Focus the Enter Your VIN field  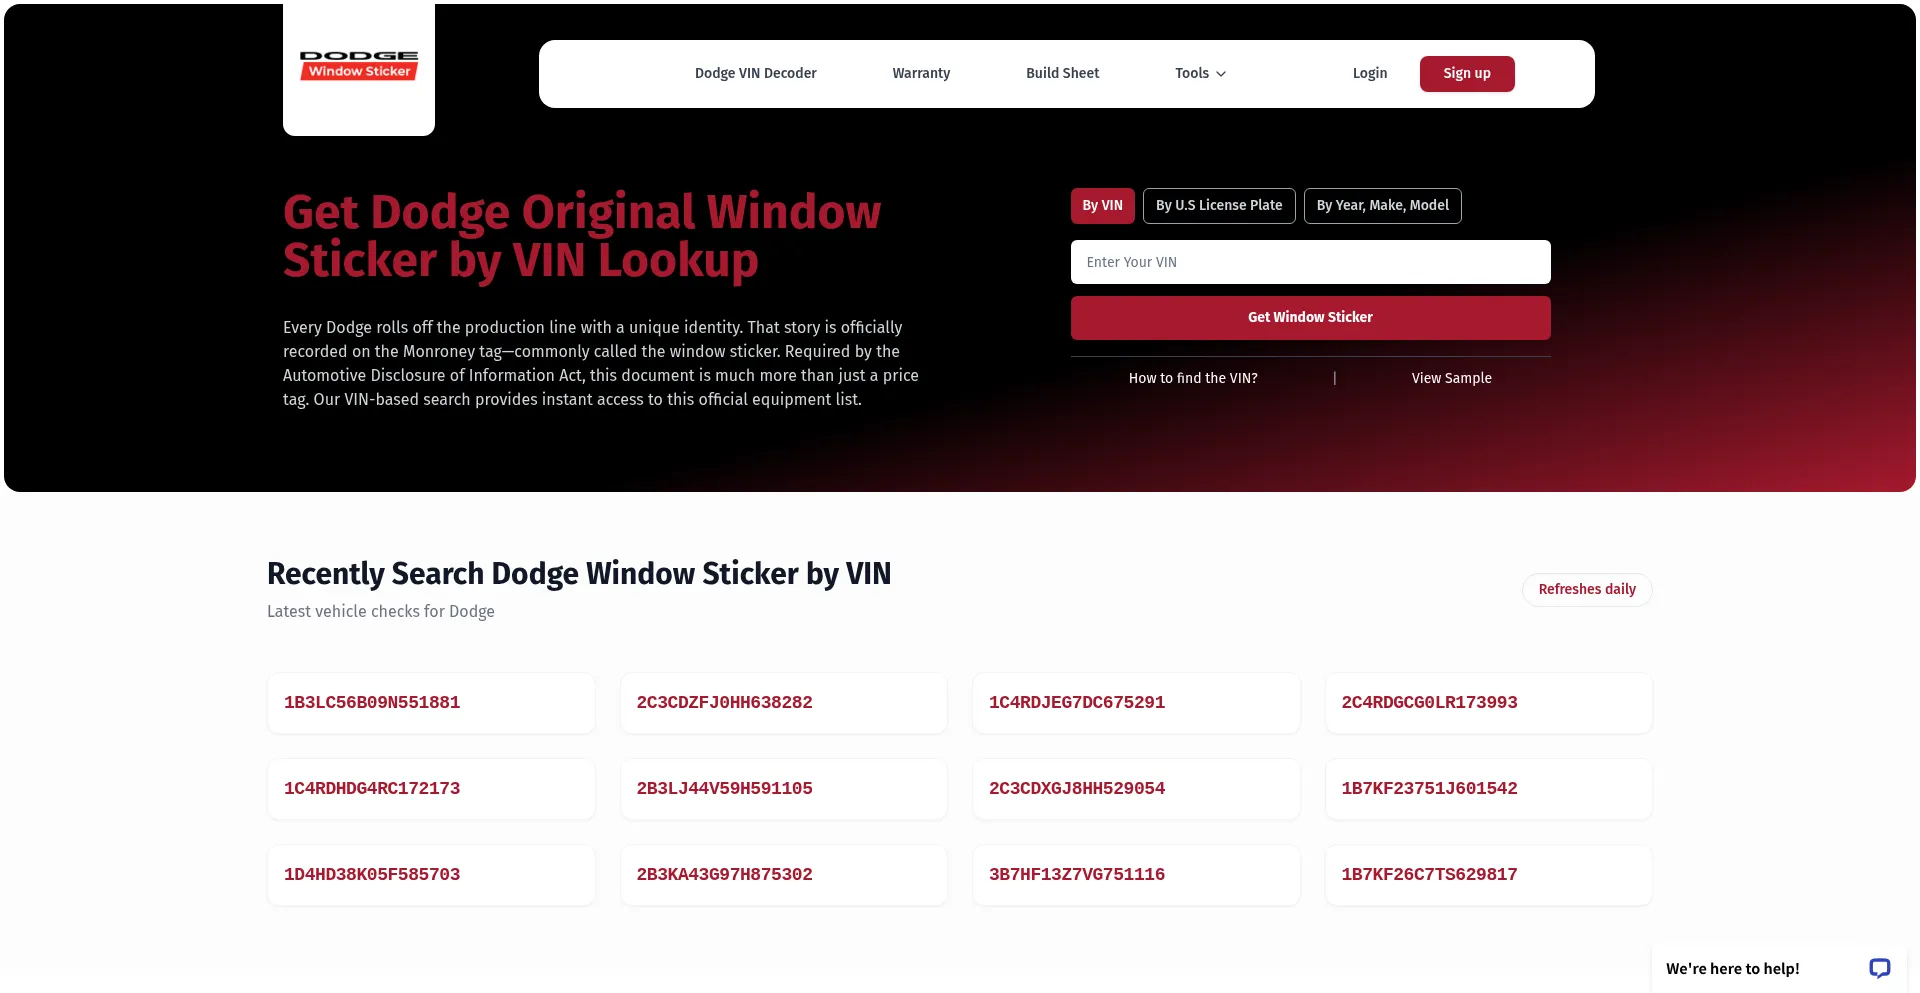point(1310,262)
